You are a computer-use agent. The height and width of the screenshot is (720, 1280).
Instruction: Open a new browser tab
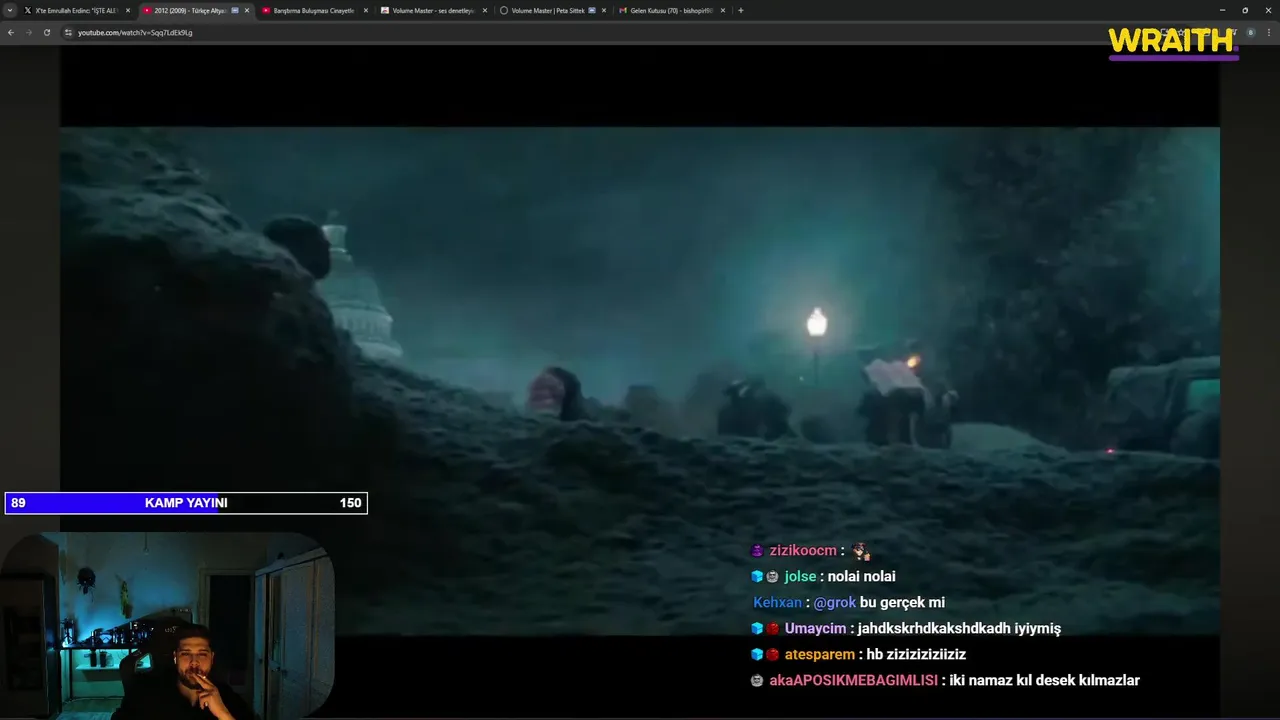(741, 10)
